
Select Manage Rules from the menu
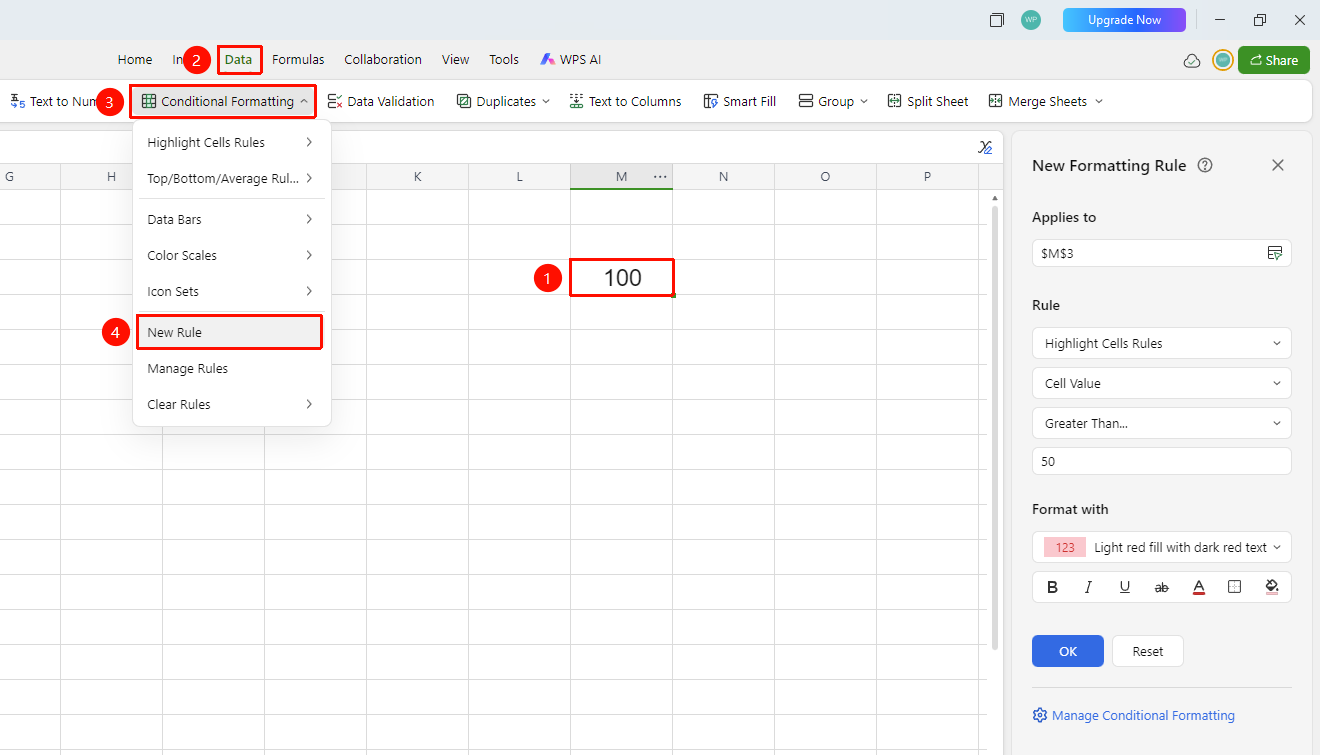(x=231, y=368)
